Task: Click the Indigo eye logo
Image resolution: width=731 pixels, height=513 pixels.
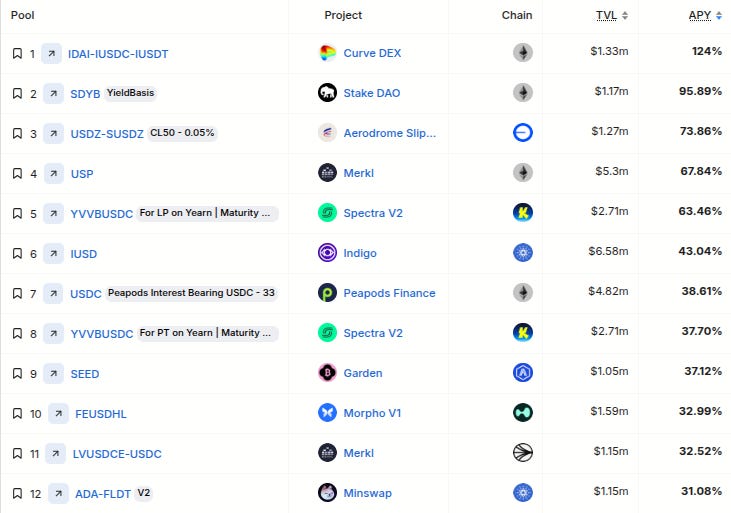Action: (327, 253)
